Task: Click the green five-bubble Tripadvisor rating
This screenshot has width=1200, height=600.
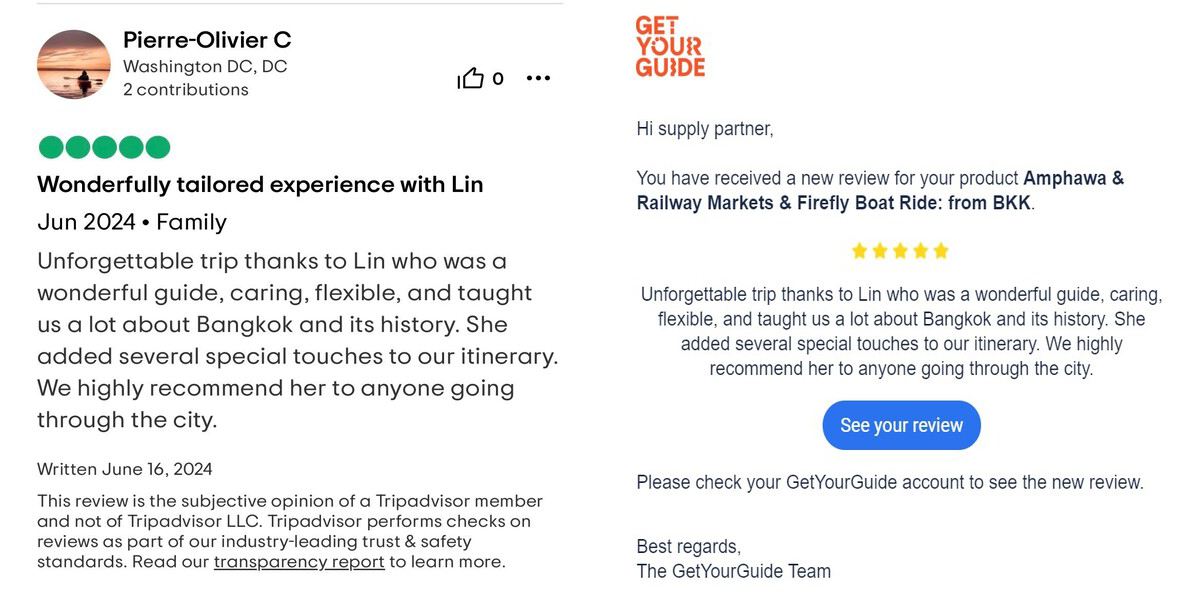Action: (104, 148)
